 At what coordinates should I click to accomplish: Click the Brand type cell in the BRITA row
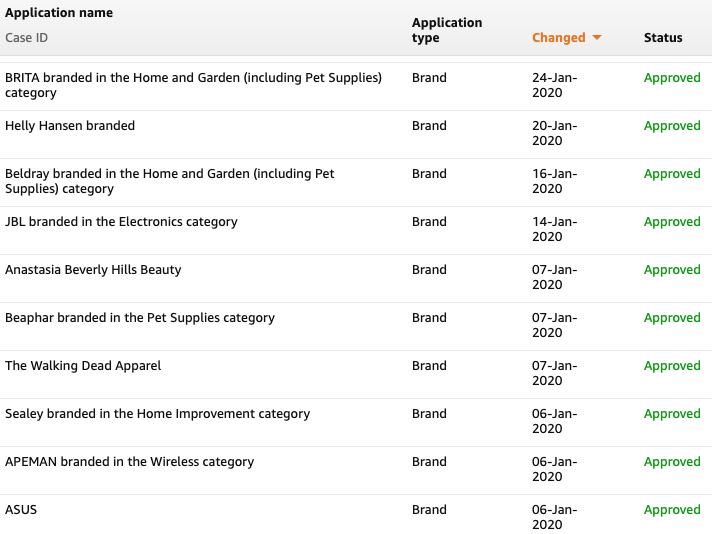(429, 78)
